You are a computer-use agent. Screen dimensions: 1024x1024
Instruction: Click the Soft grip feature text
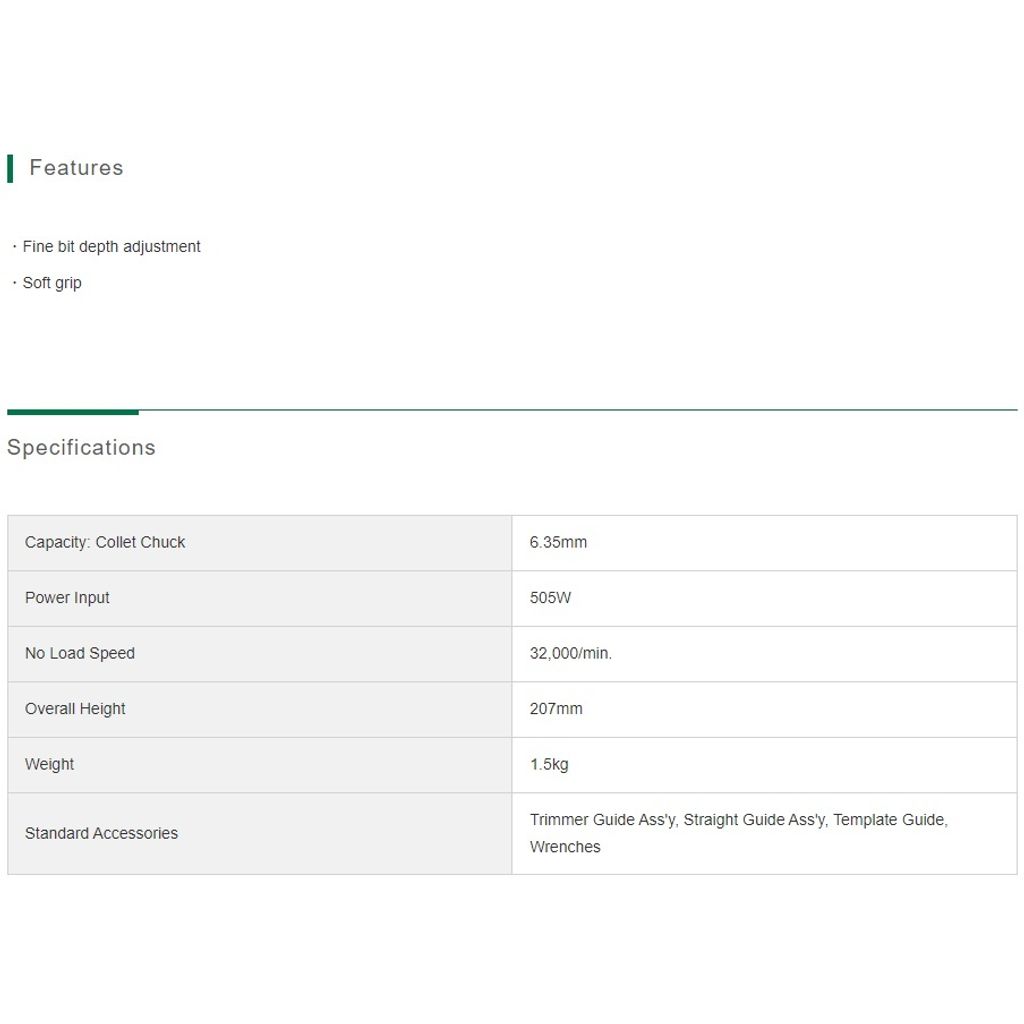pos(52,283)
